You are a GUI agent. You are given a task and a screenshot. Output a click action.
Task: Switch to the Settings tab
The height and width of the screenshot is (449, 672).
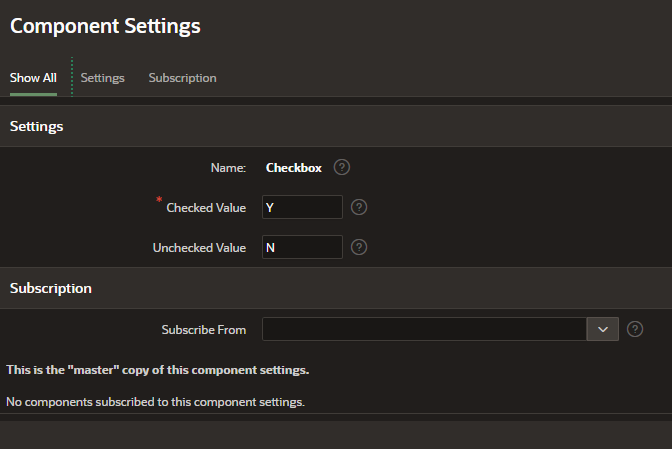[x=102, y=78]
